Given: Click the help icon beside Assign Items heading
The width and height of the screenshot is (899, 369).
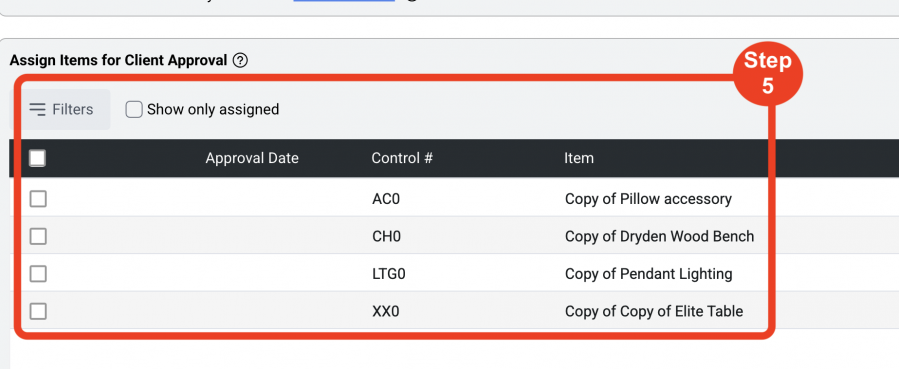Looking at the screenshot, I should pos(241,60).
